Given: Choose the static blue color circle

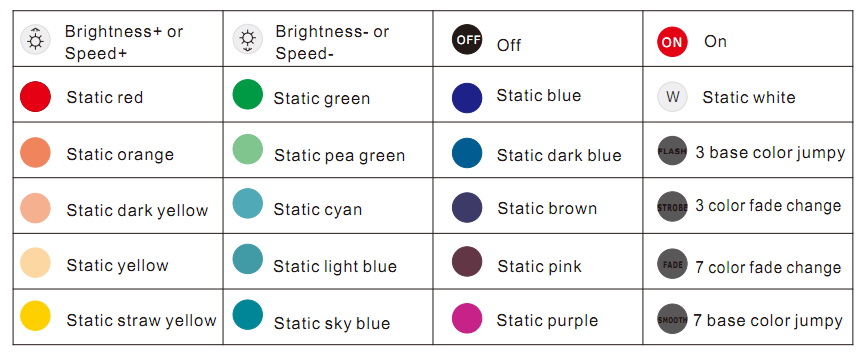Looking at the screenshot, I should [467, 98].
